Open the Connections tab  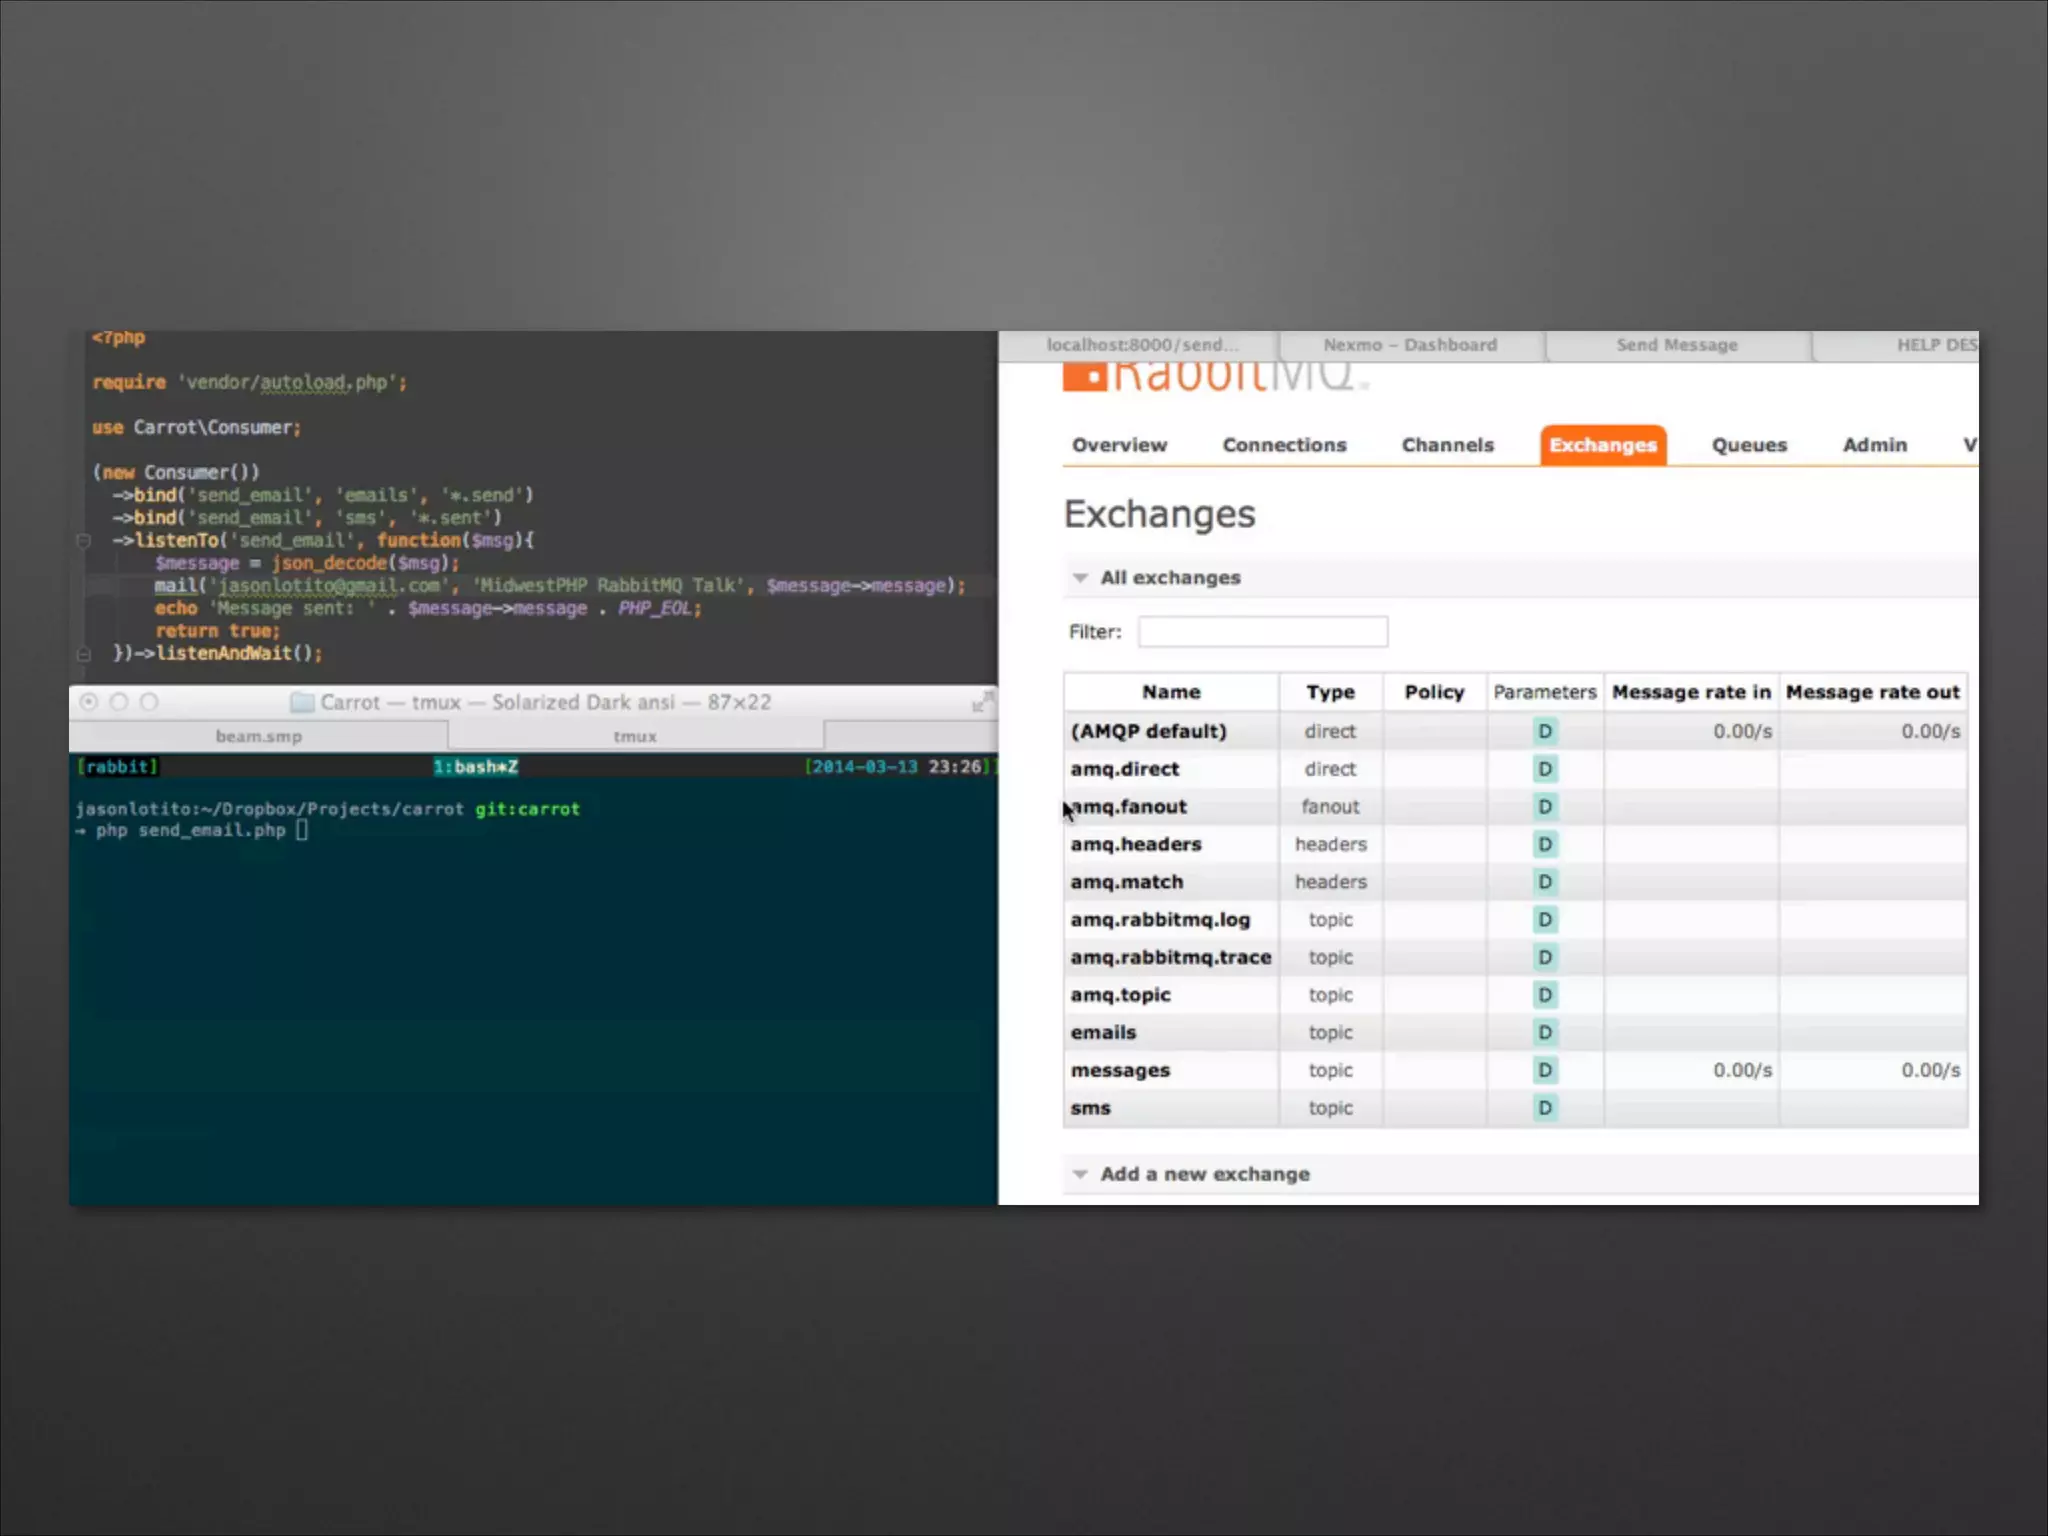coord(1284,445)
